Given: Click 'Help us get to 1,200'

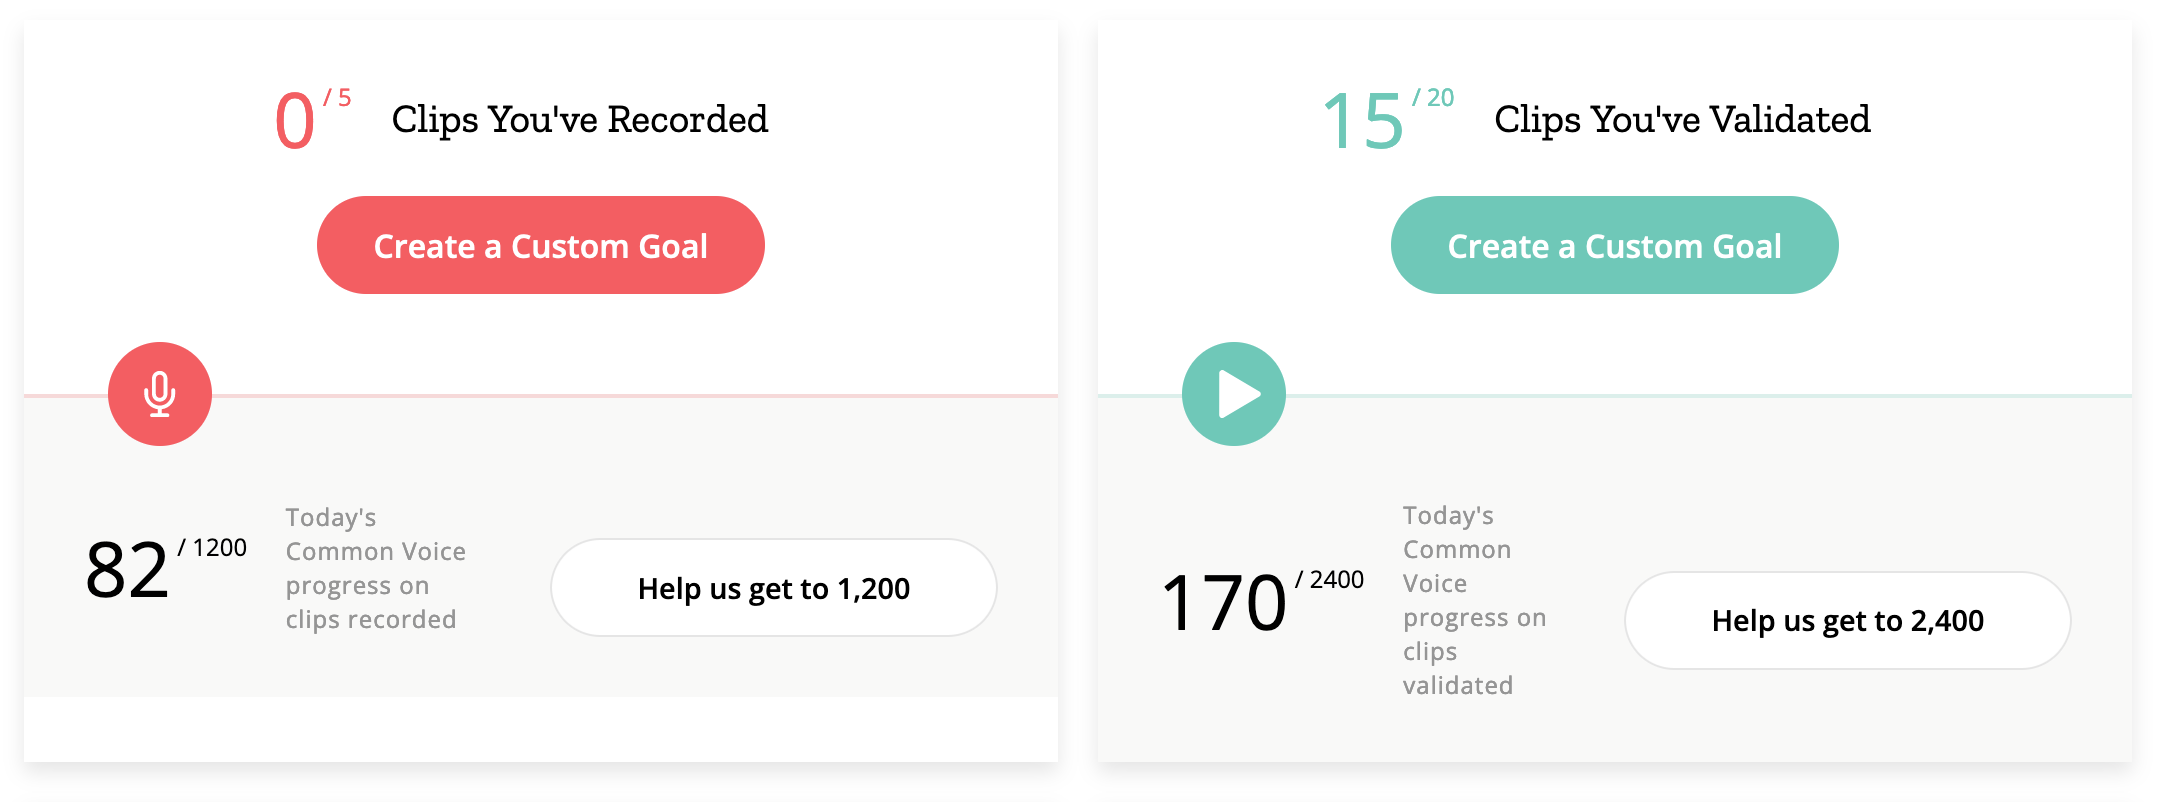Looking at the screenshot, I should pyautogui.click(x=773, y=588).
